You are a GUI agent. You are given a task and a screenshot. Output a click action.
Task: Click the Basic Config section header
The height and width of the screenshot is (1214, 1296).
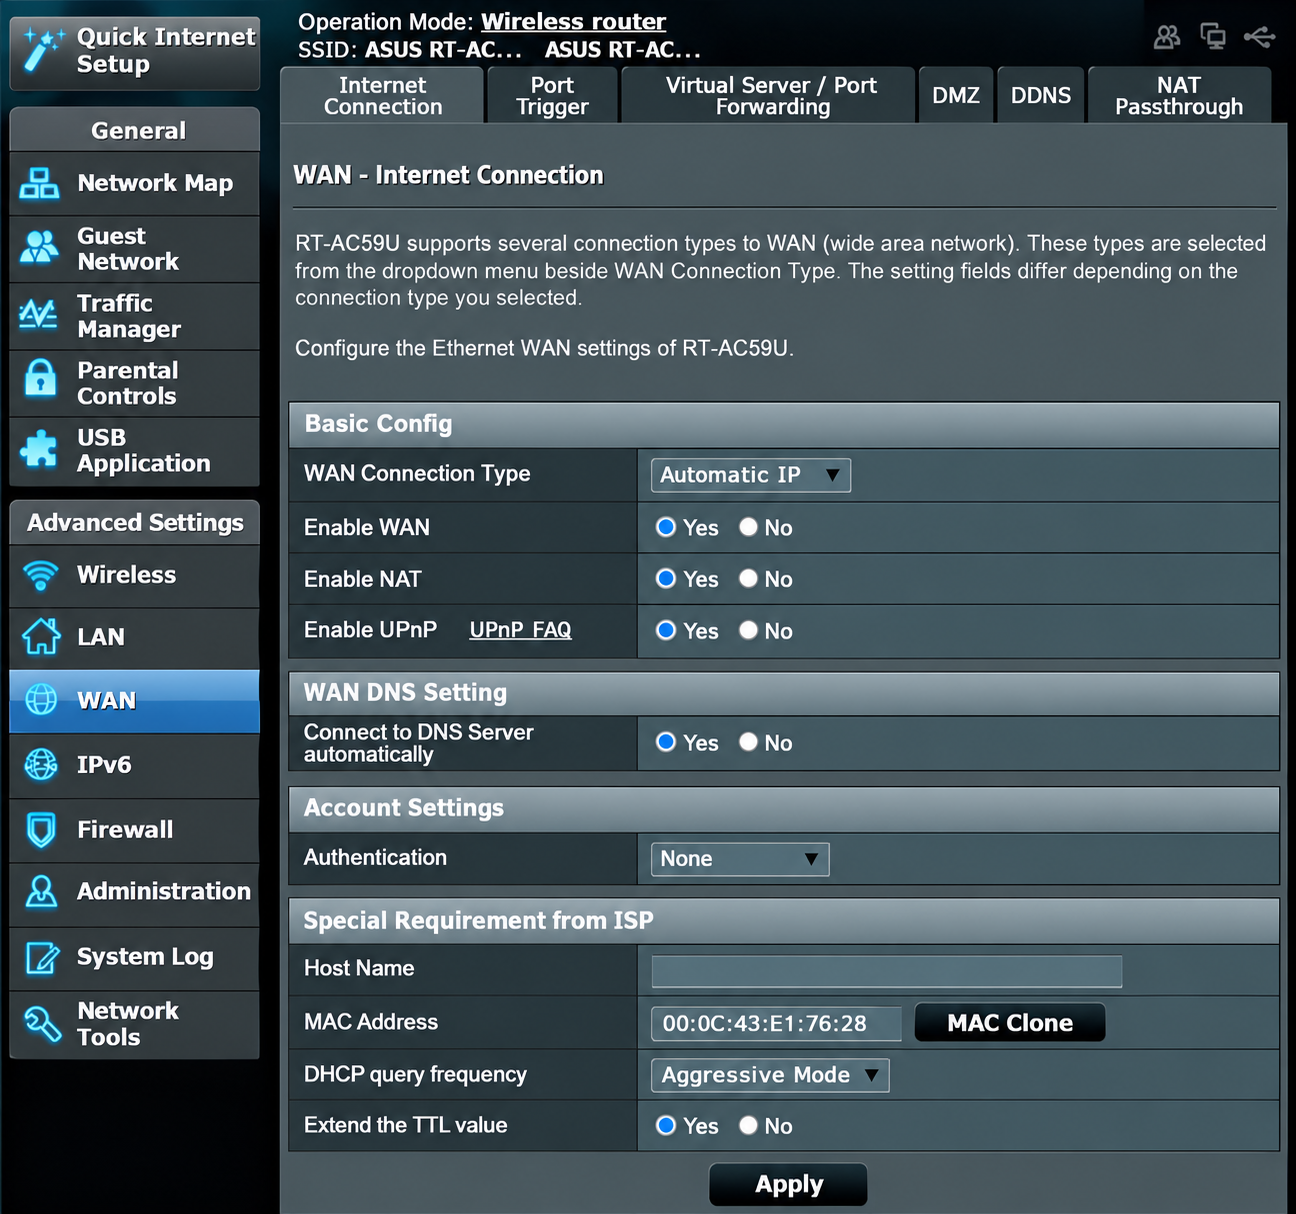coord(784,425)
